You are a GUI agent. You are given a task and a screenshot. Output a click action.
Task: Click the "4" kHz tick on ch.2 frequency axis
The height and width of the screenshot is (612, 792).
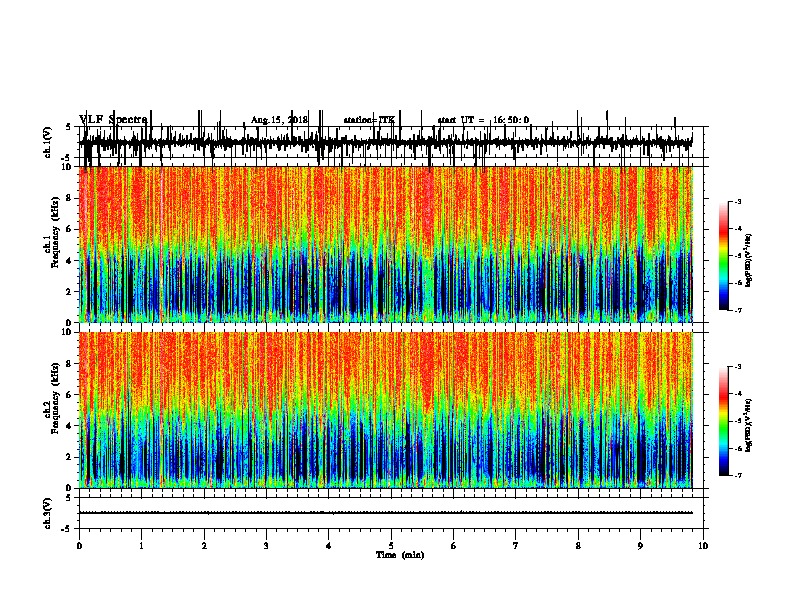69,426
